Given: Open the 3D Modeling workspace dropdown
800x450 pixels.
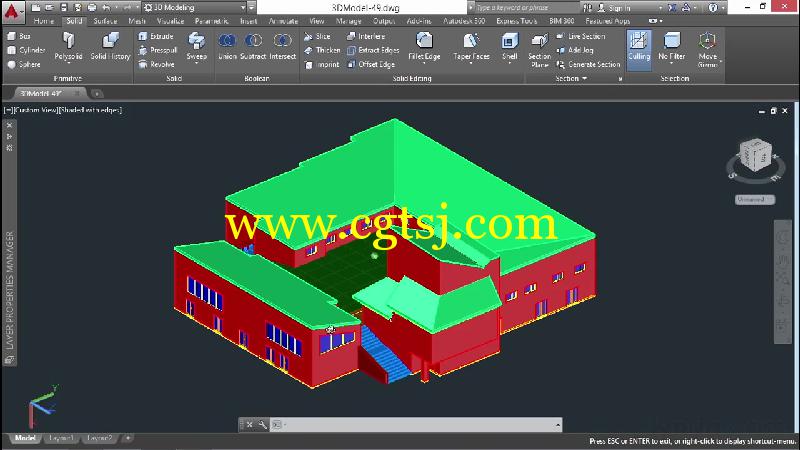Looking at the screenshot, I should coord(194,8).
